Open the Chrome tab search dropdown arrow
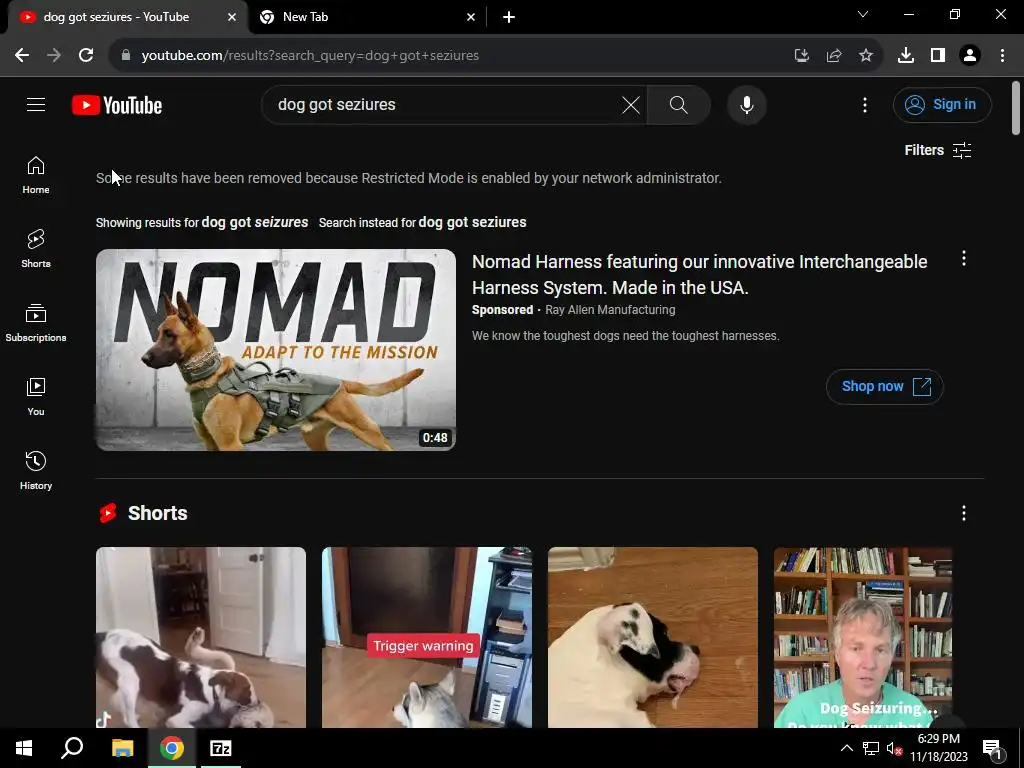Screen dimensions: 1024x768 pyautogui.click(x=863, y=14)
